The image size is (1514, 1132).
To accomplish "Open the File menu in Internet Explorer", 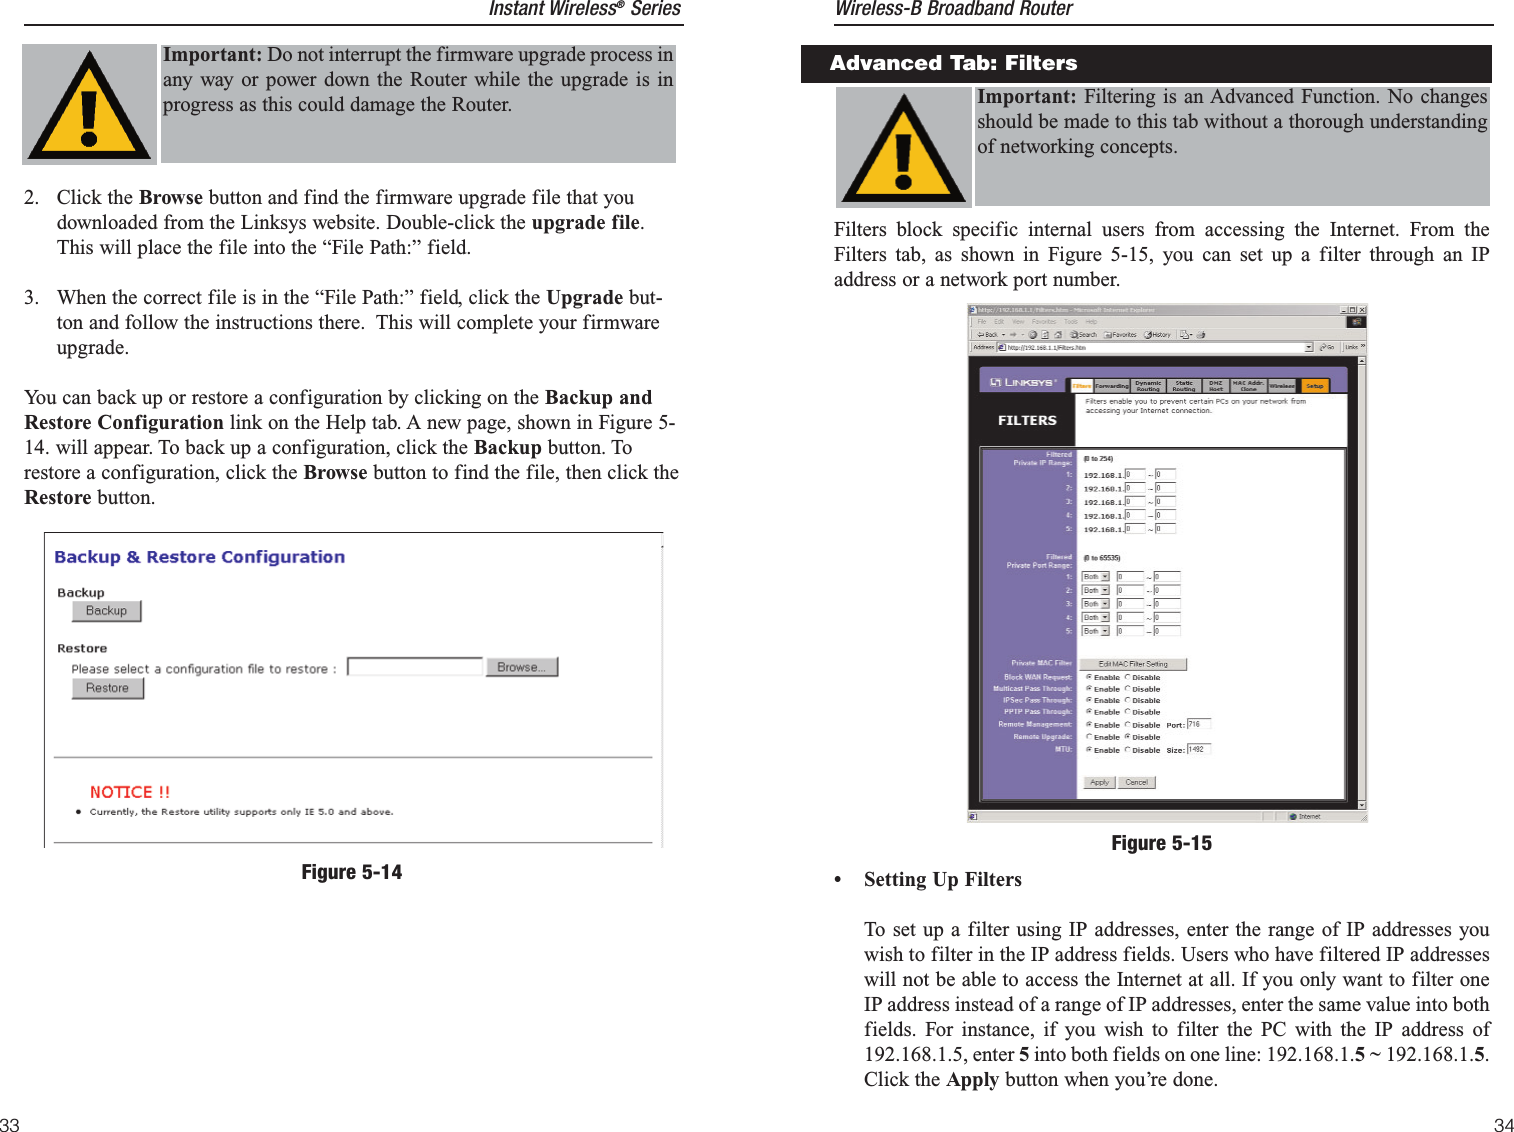I will [981, 322].
